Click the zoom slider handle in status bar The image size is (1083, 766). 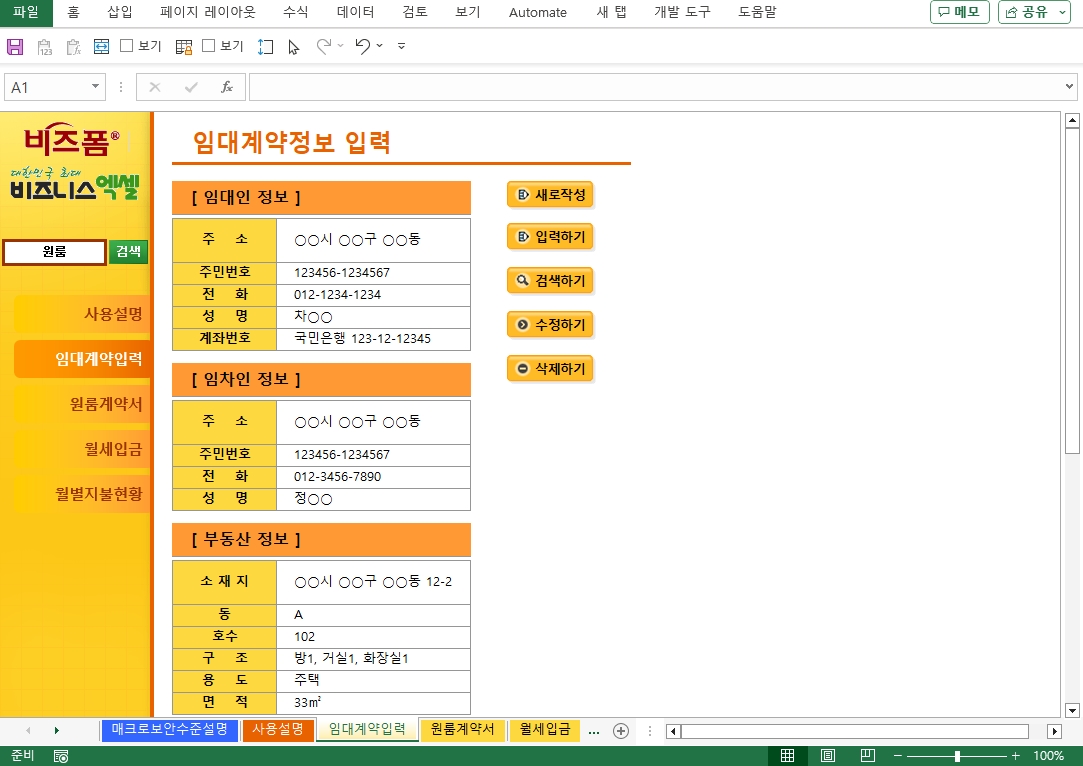pos(957,756)
